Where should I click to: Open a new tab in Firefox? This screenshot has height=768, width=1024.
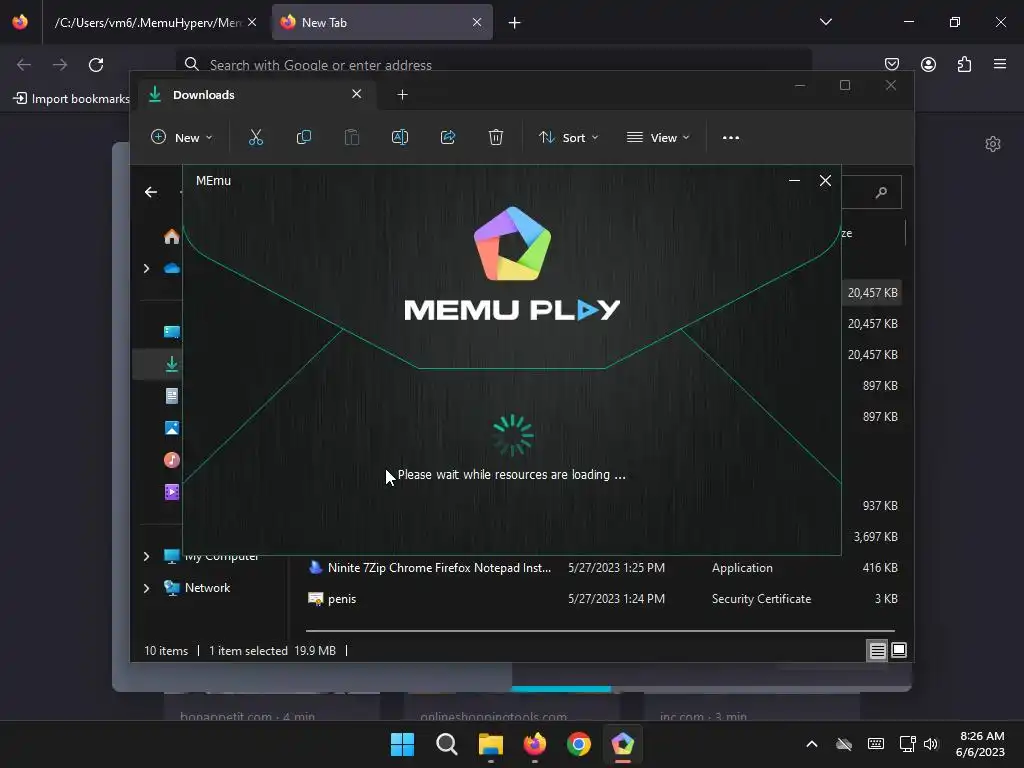[515, 23]
